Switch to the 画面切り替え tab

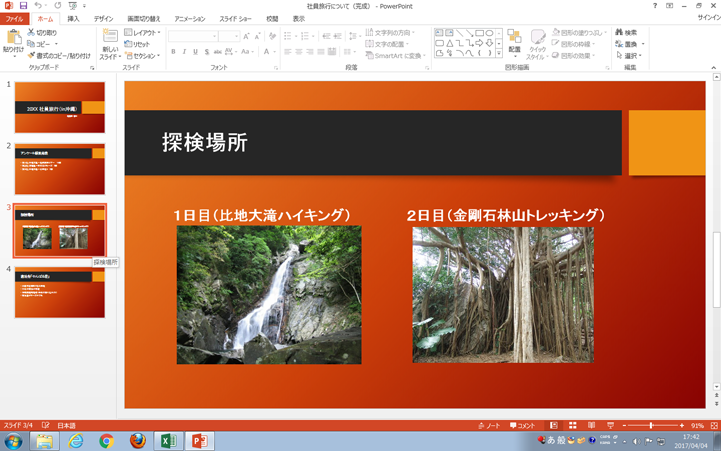143,19
